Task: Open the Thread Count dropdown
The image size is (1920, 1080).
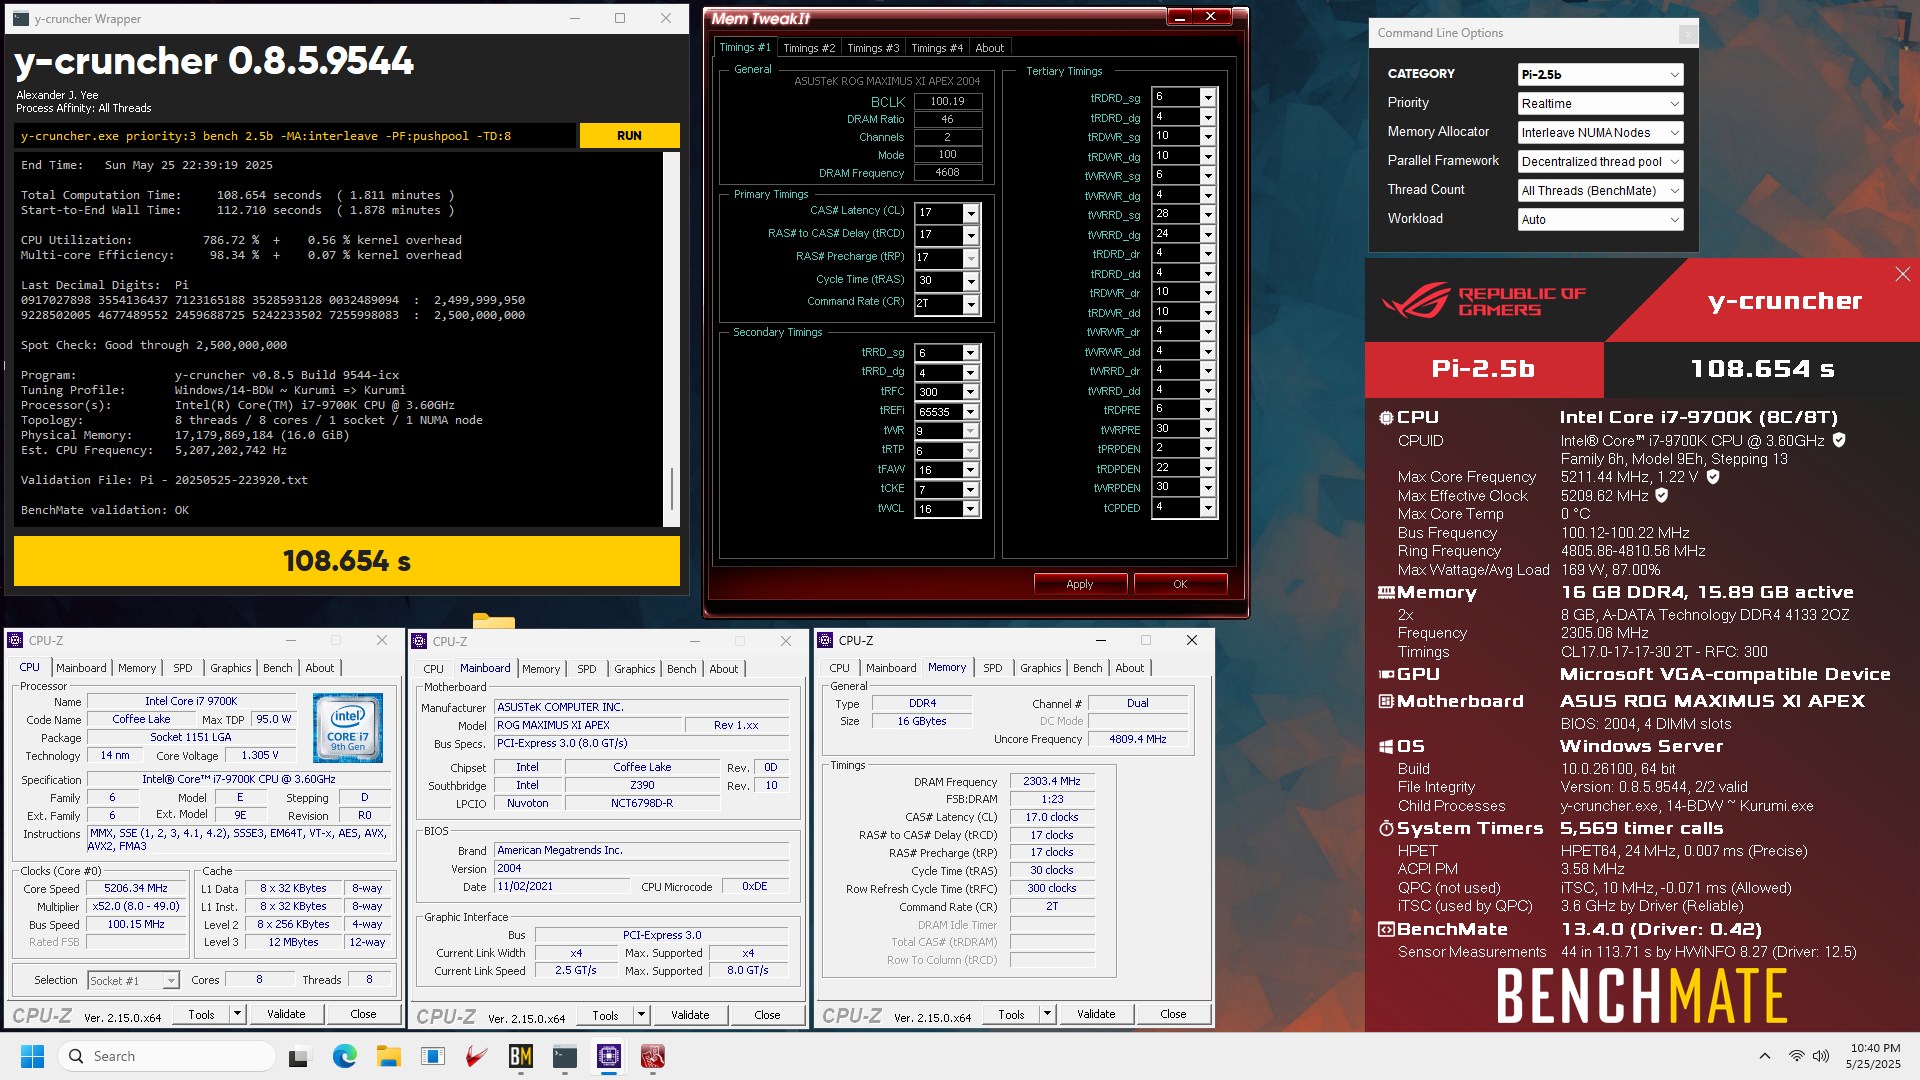Action: [x=1600, y=191]
